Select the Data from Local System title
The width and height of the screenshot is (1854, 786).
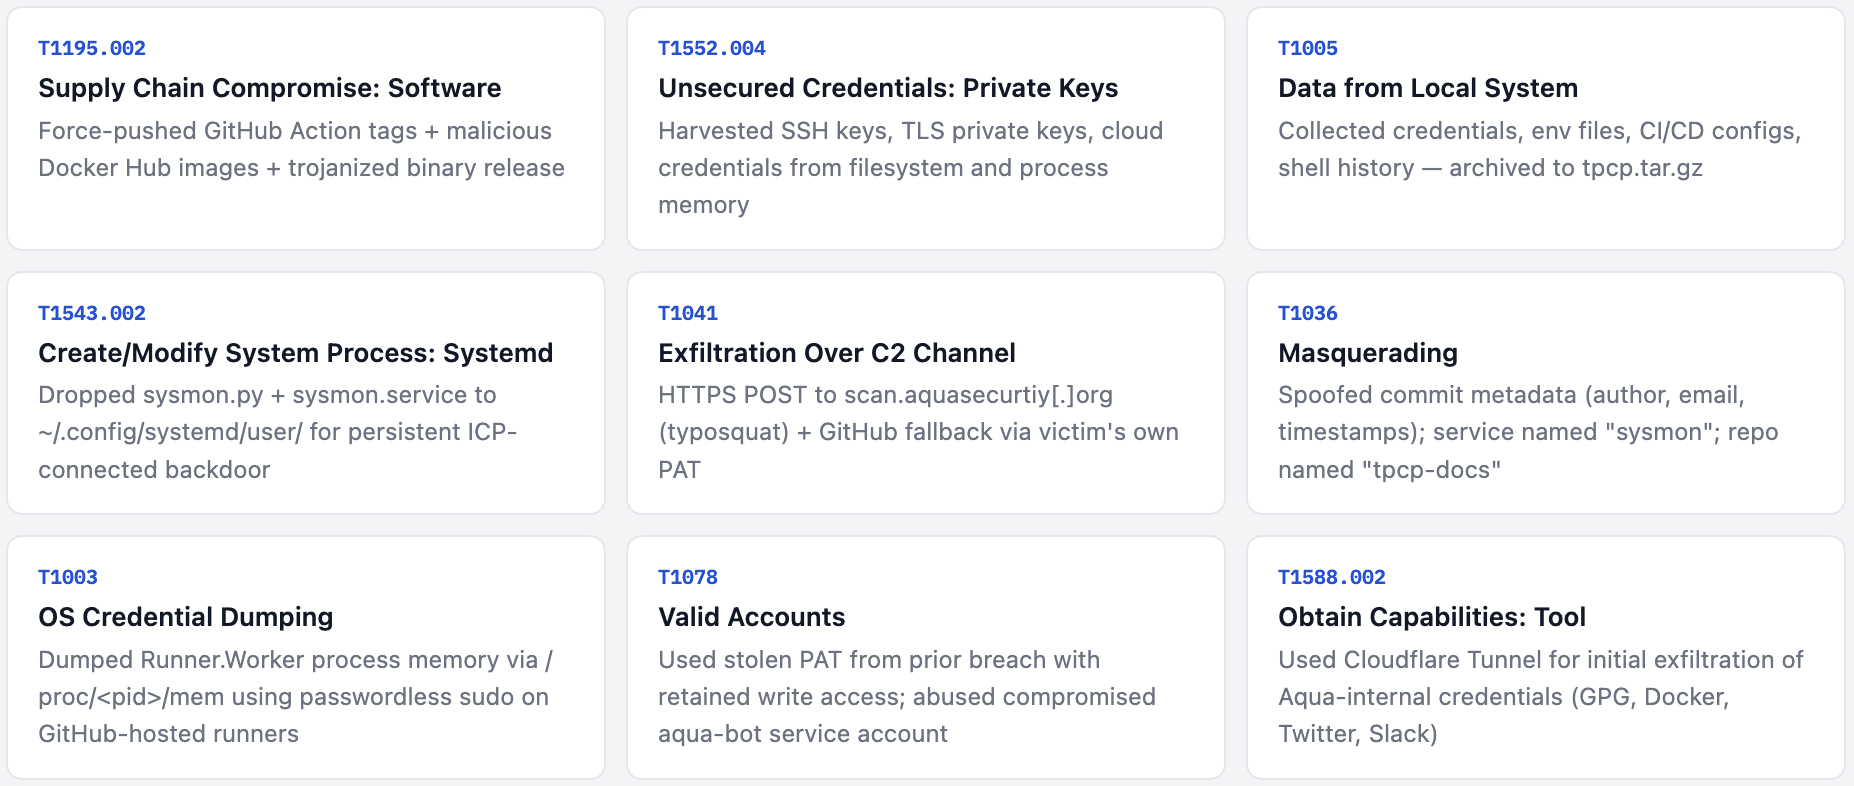coord(1428,88)
